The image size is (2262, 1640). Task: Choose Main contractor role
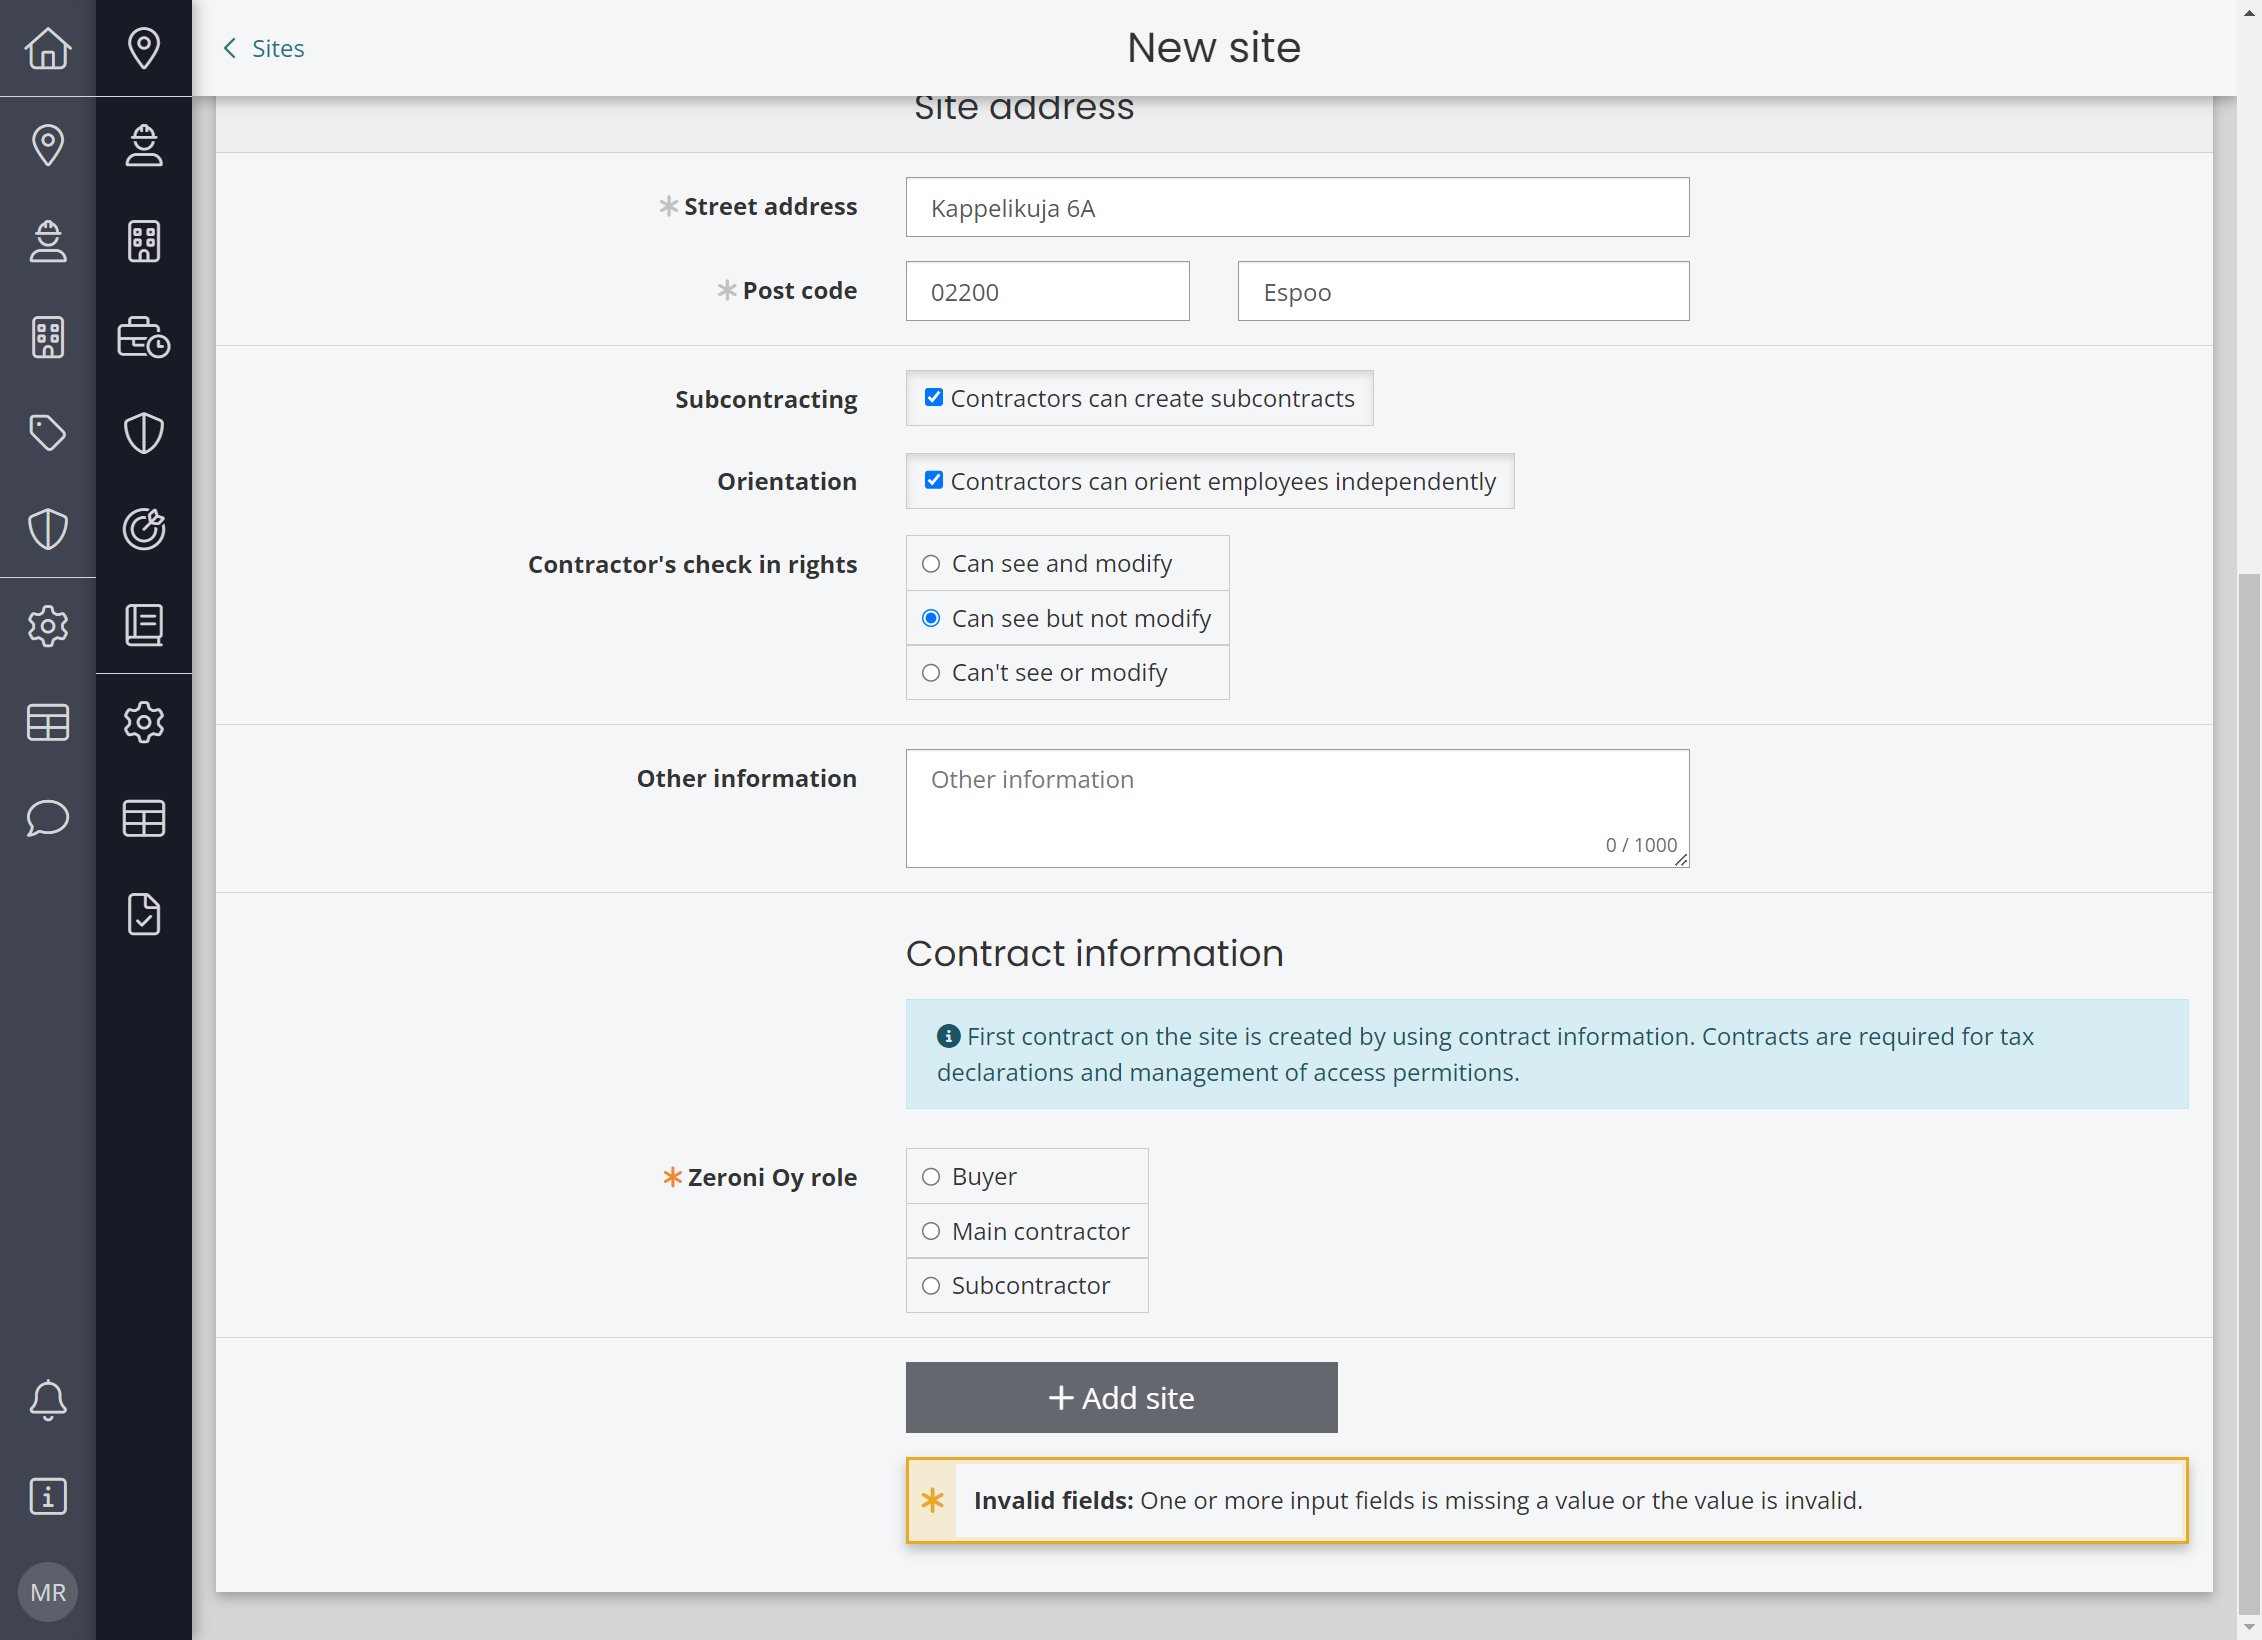pyautogui.click(x=931, y=1231)
